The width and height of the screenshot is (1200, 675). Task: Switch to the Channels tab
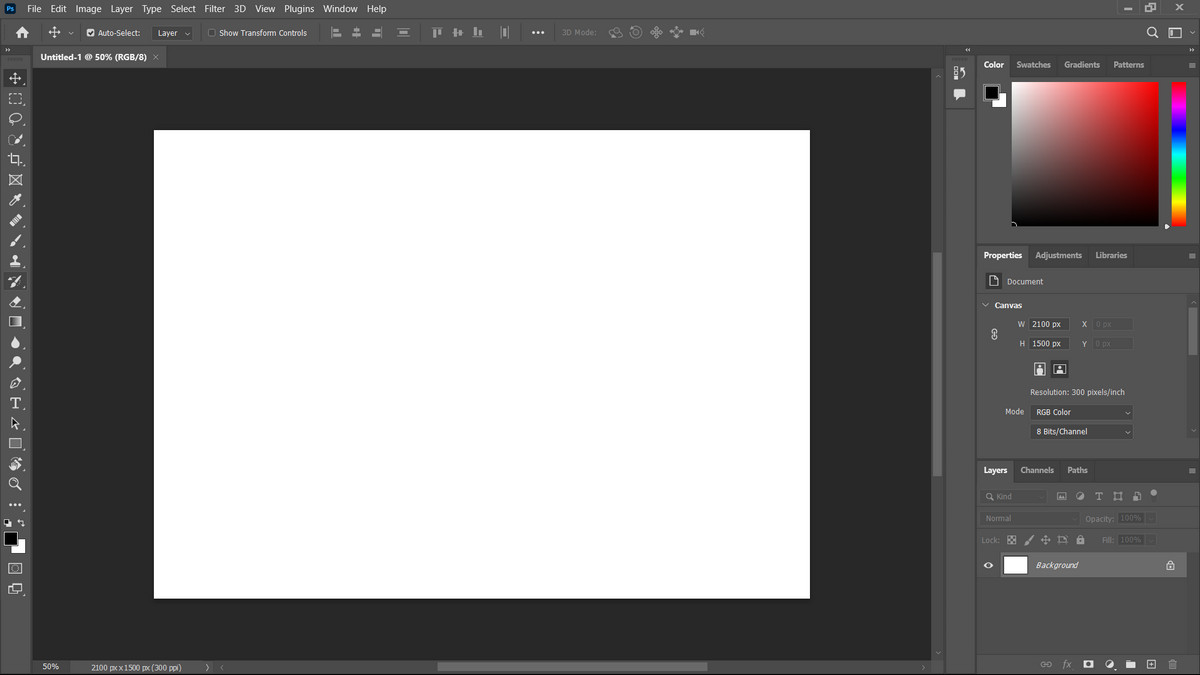pos(1037,470)
